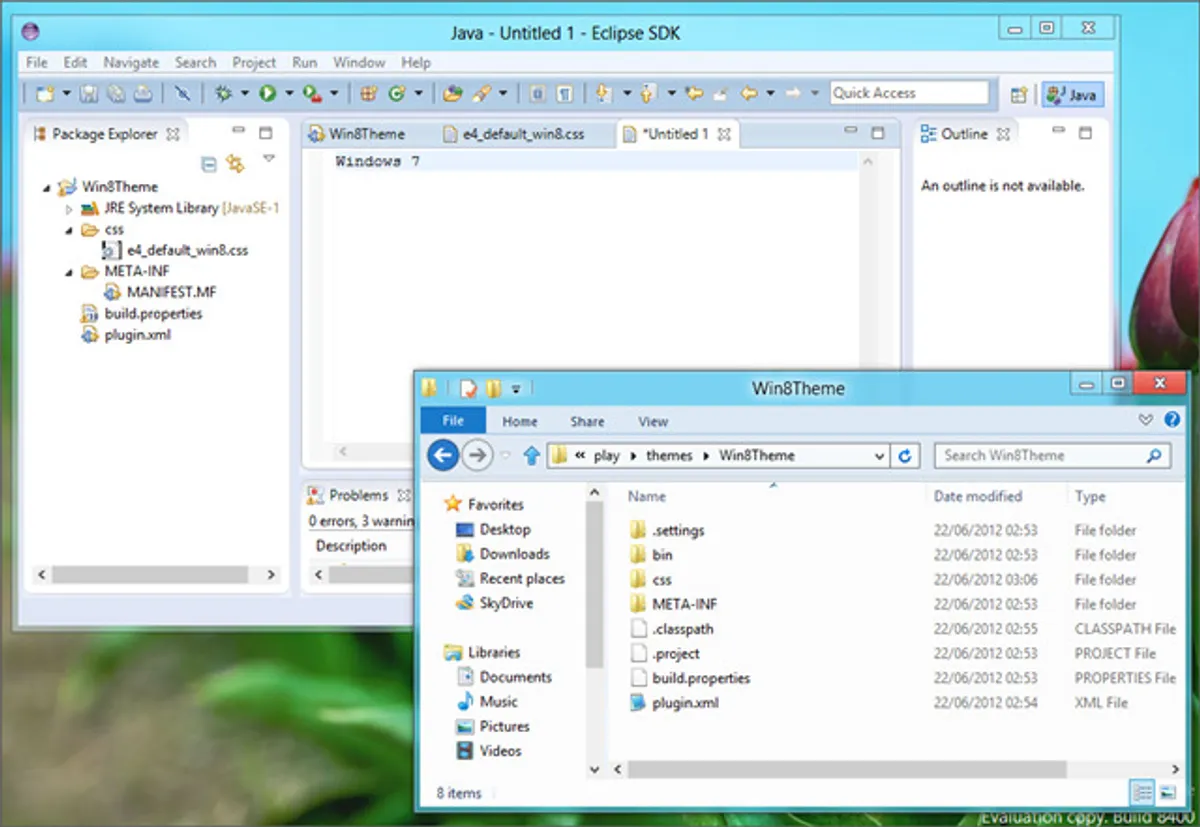Click Package Explorer horizontal scrollbar
Viewport: 1200px width, 827px height.
point(149,575)
